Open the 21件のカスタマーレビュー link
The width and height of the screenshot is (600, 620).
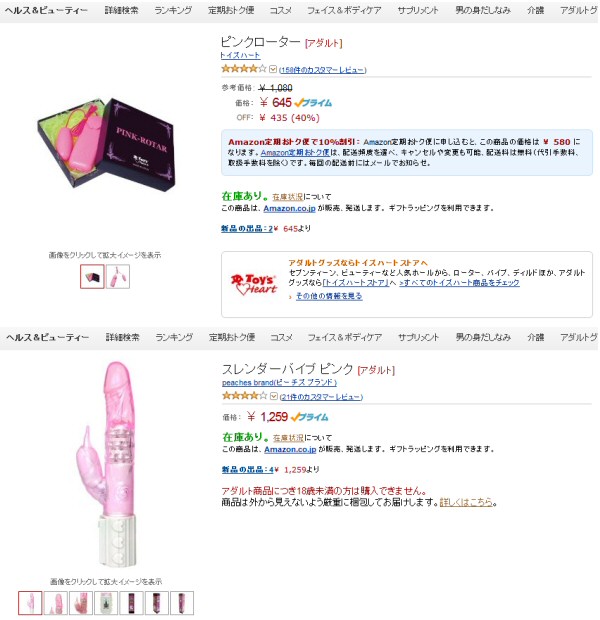click(321, 397)
